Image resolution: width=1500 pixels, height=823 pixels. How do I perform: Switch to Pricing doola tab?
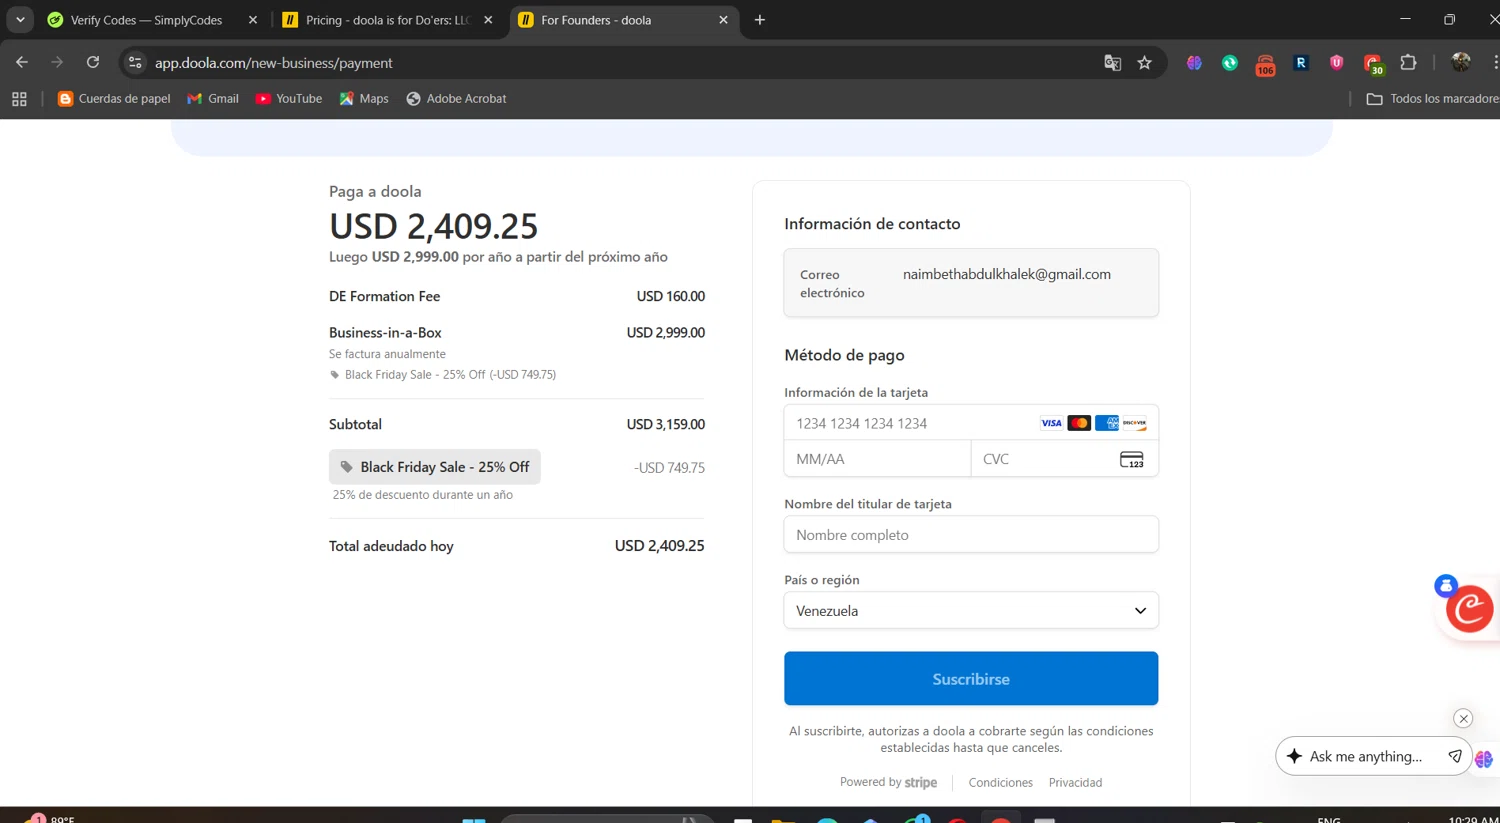pyautogui.click(x=376, y=20)
